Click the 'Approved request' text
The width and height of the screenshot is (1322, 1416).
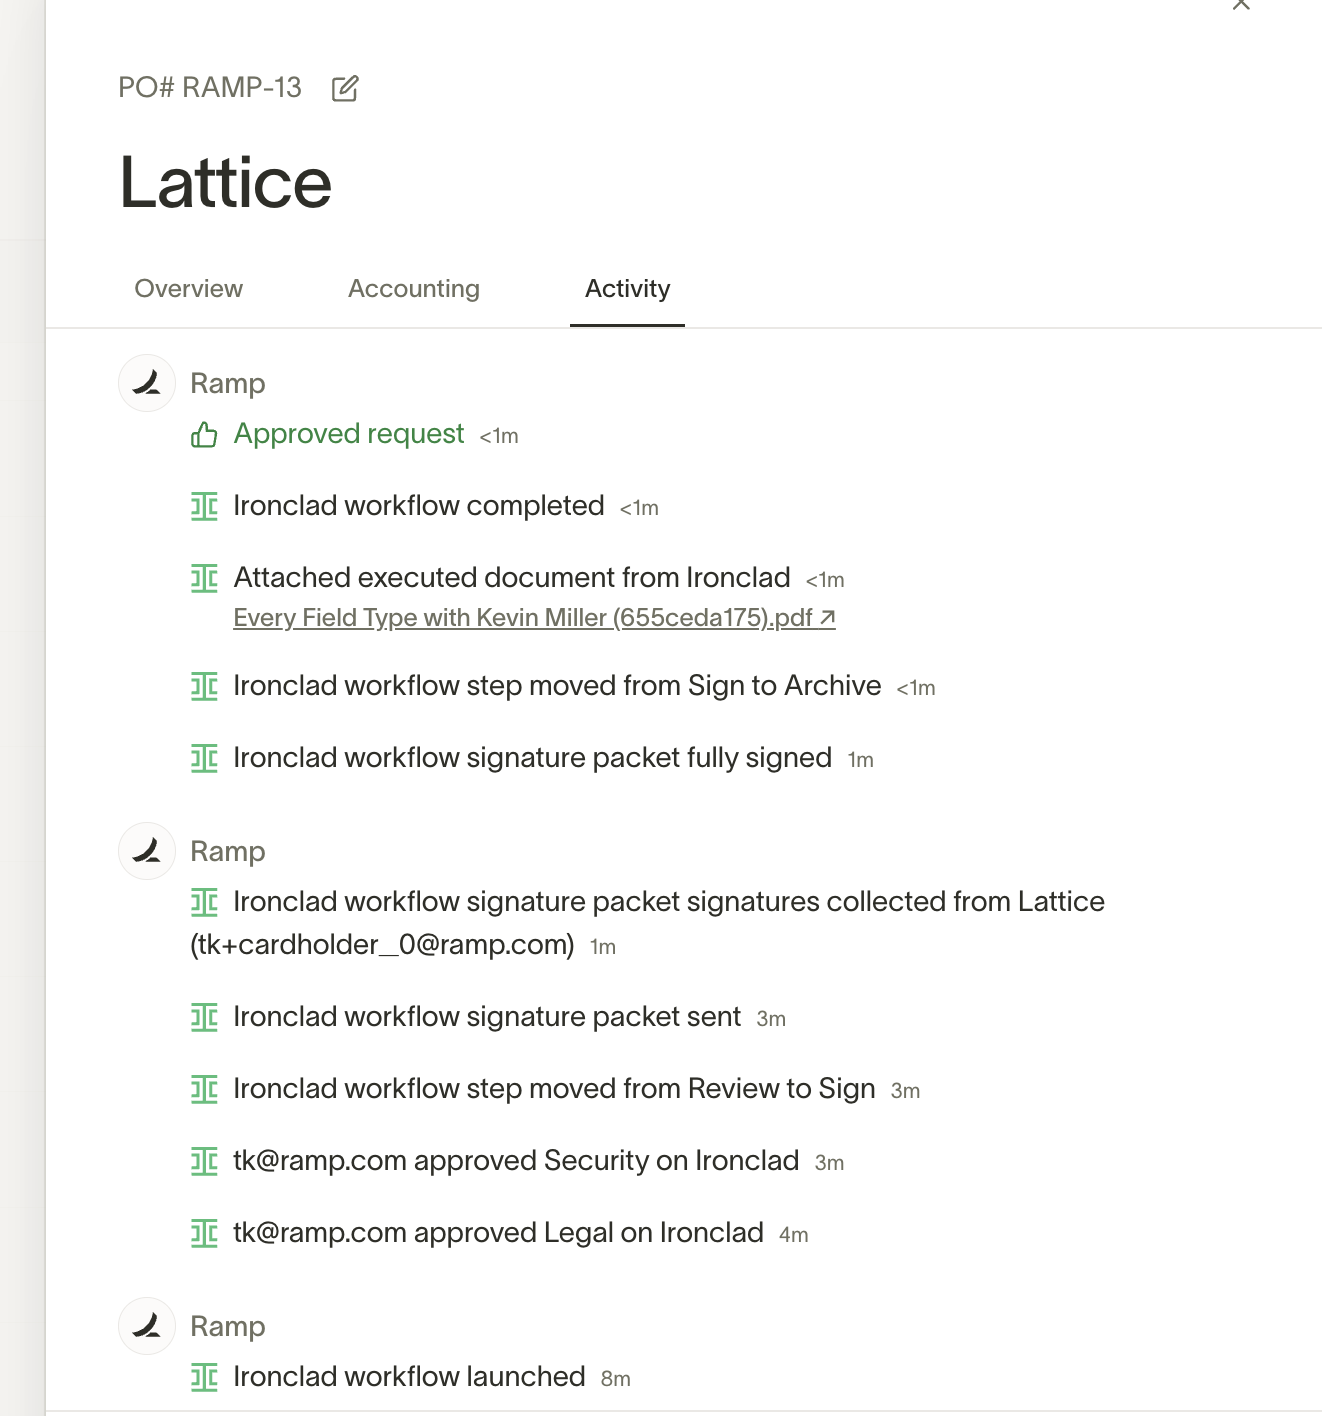coord(349,434)
